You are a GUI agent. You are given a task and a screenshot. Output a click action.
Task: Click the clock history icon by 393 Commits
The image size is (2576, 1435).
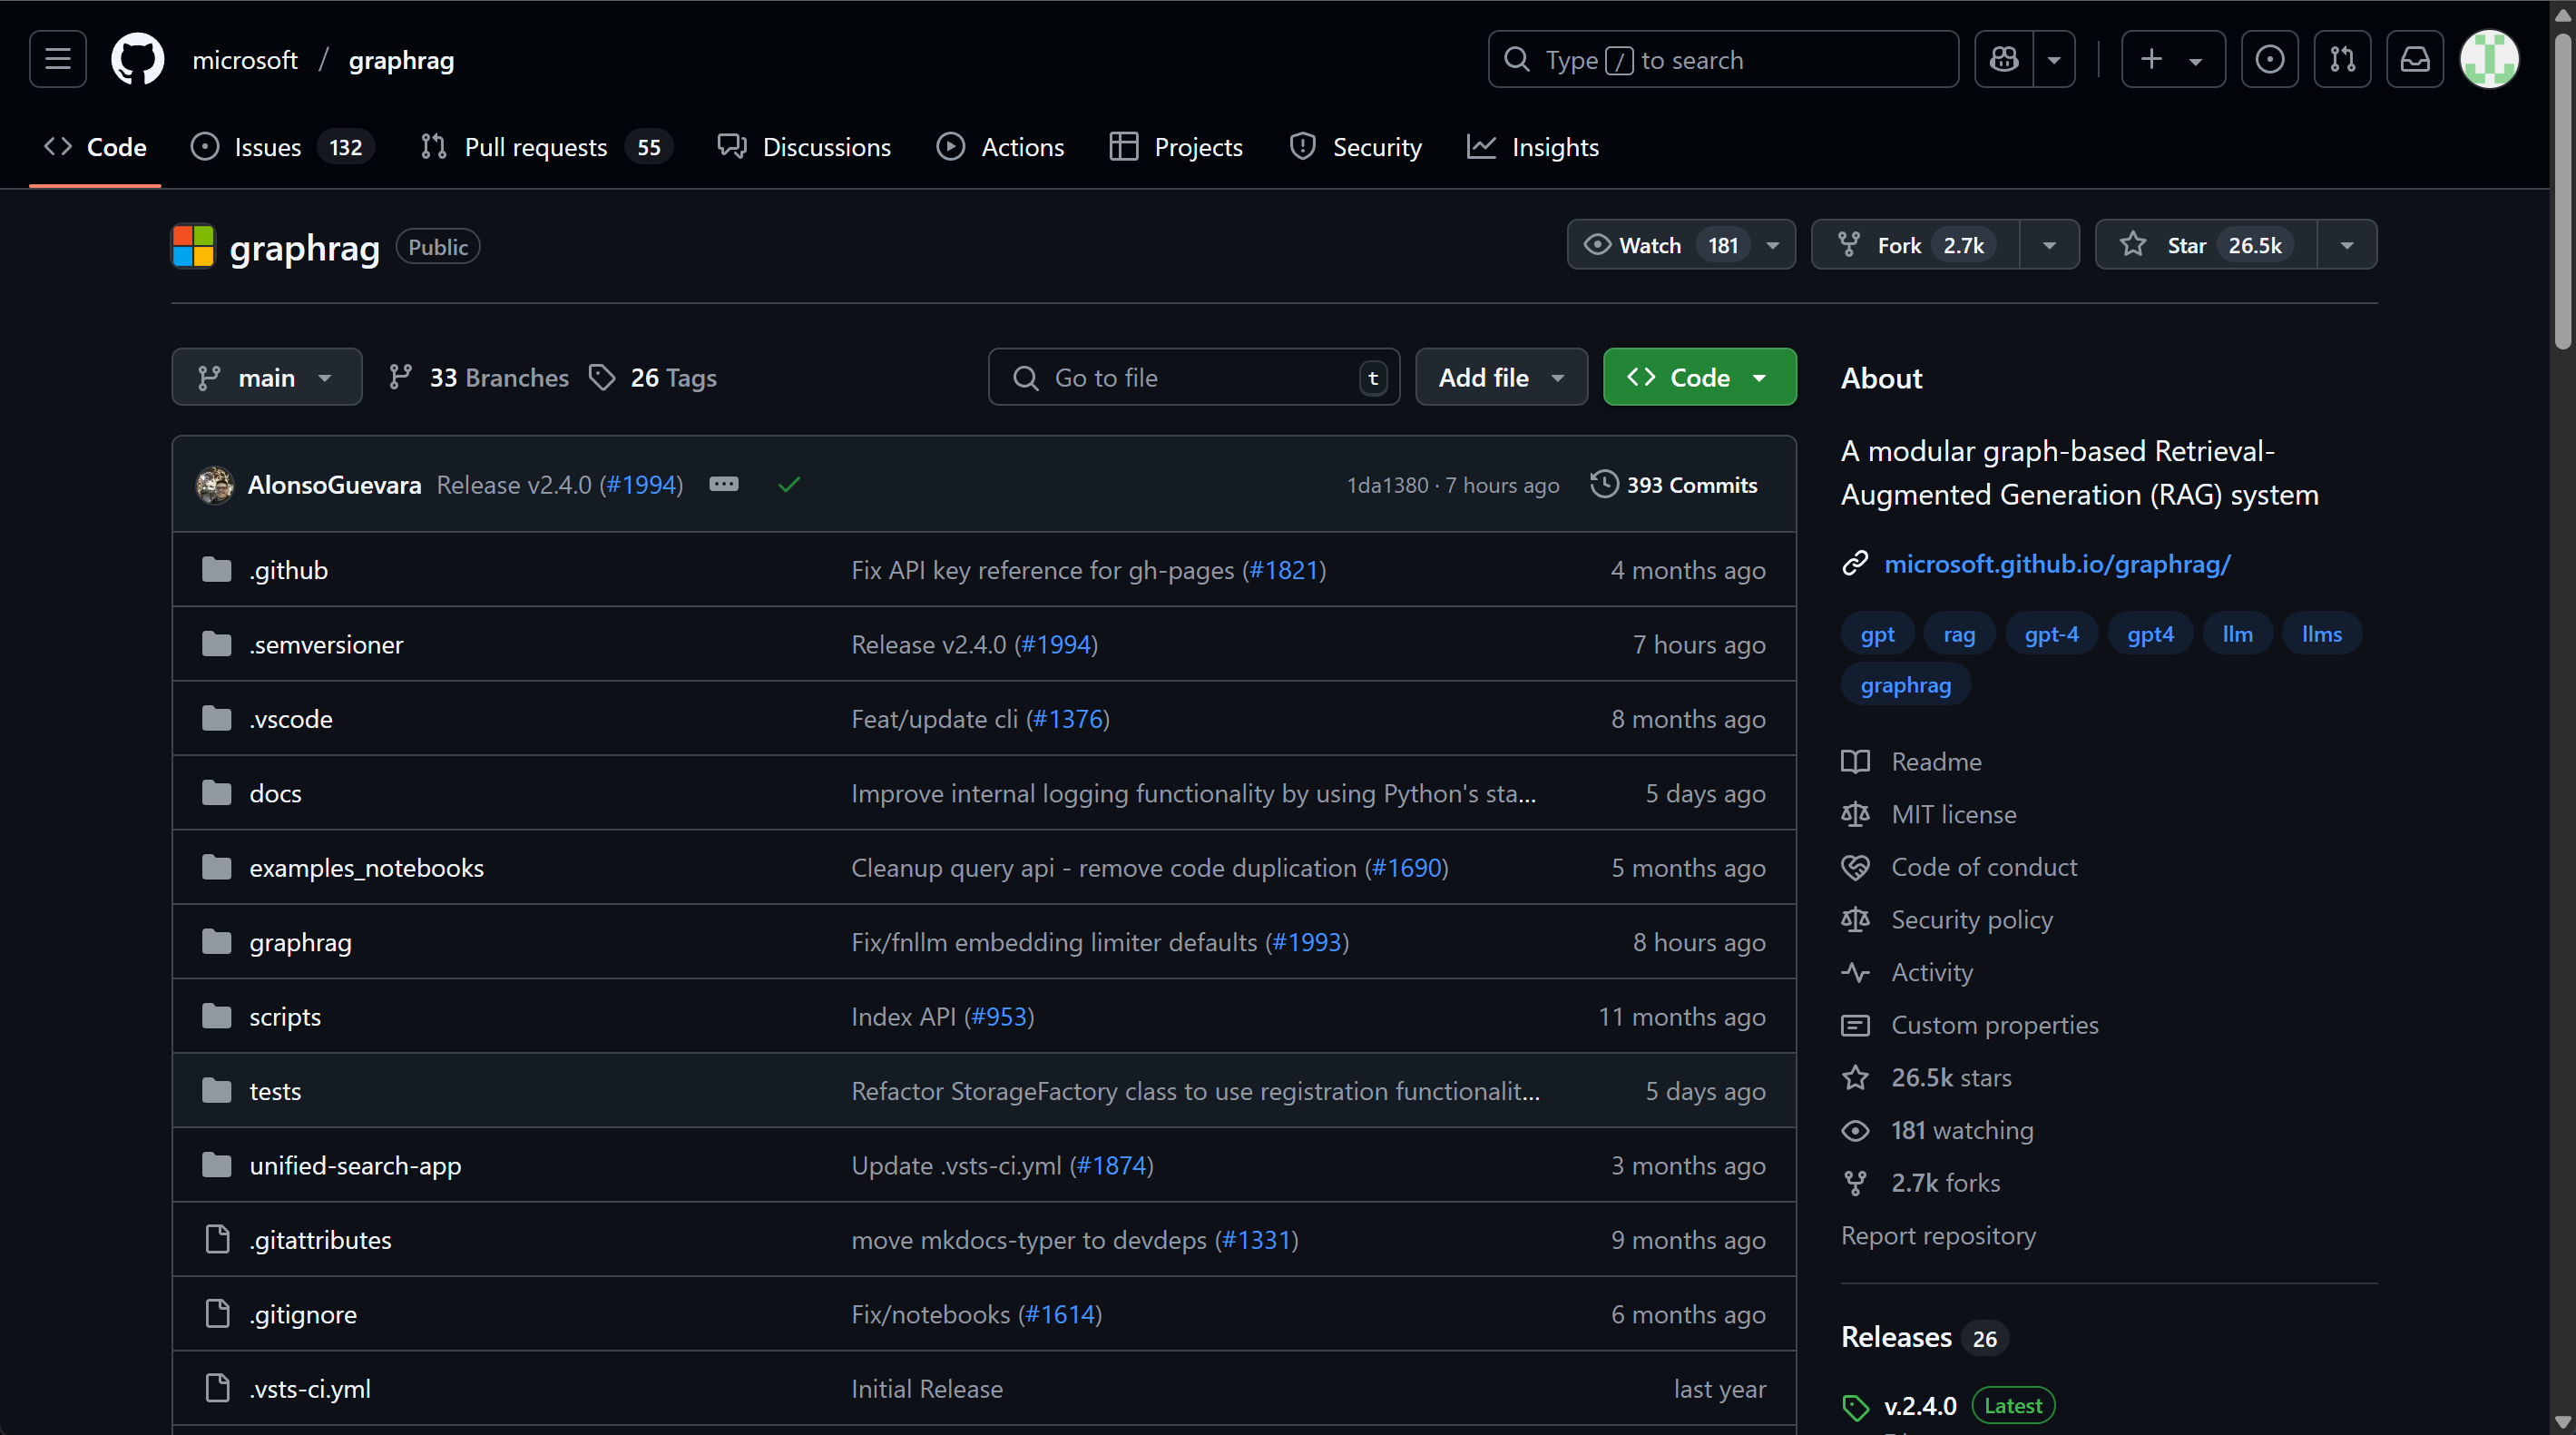pos(1604,484)
